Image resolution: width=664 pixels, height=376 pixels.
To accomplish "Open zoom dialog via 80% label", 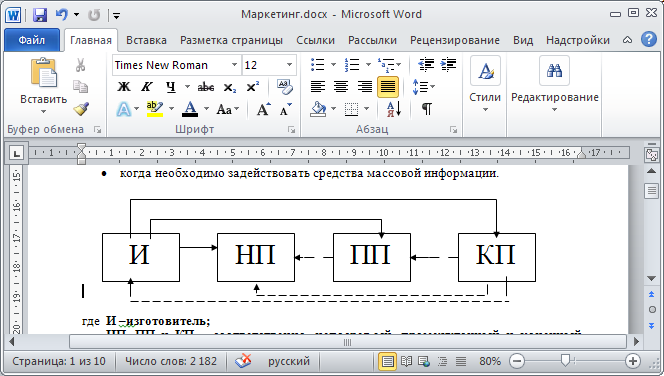I will pos(490,361).
